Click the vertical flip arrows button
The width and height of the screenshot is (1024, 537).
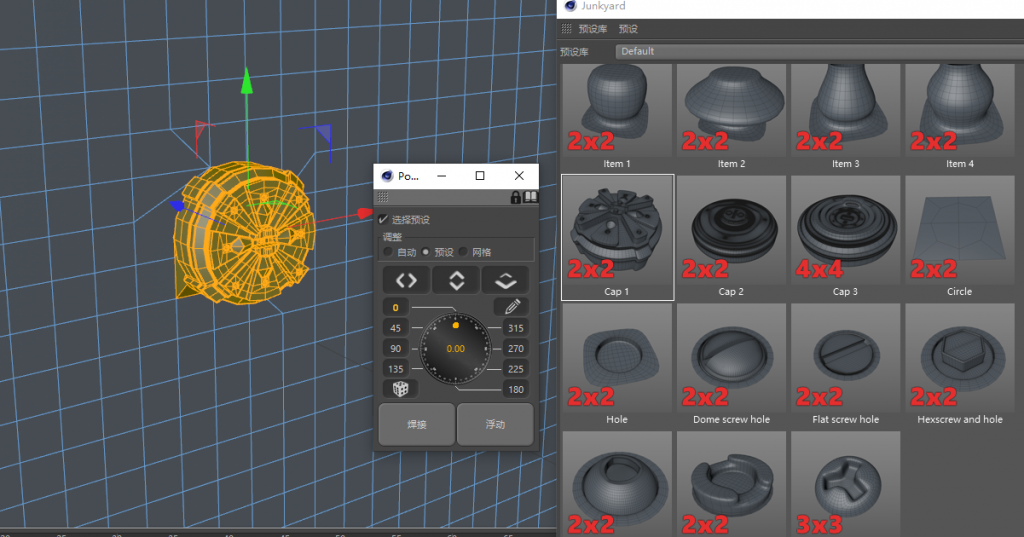[456, 280]
